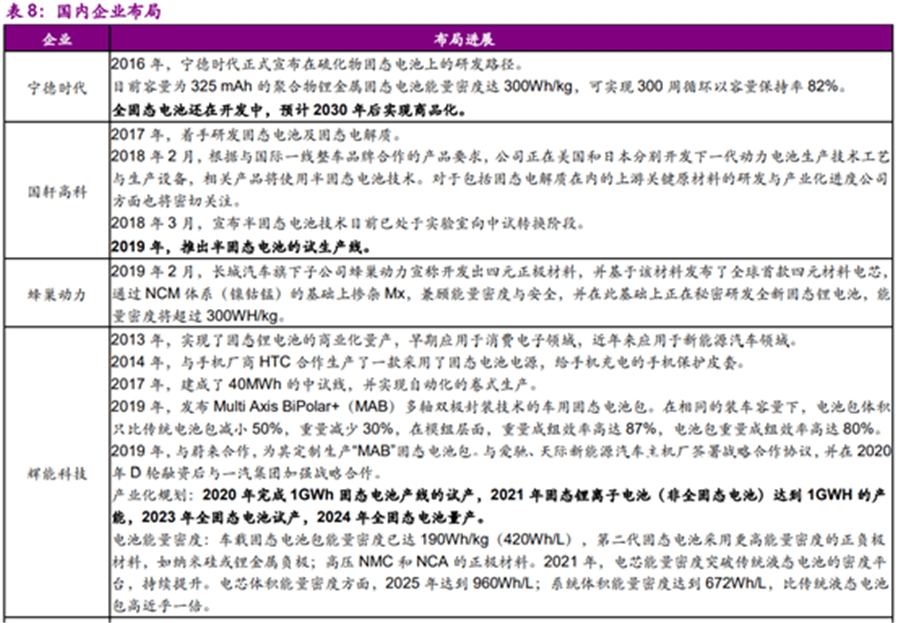Click the line '与生产设备，相关产品将使用半固态电池技术'
Screen dimensions: 900x623
500,179
